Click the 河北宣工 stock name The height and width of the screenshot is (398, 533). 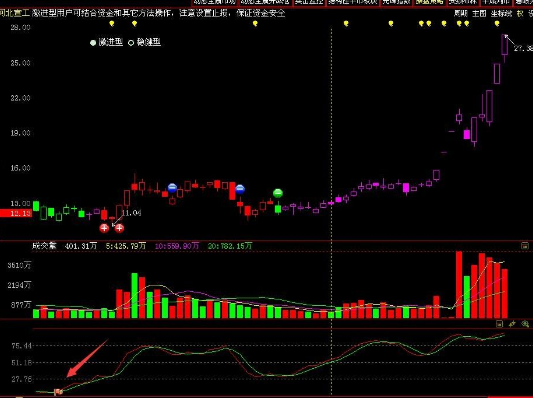click(15, 14)
